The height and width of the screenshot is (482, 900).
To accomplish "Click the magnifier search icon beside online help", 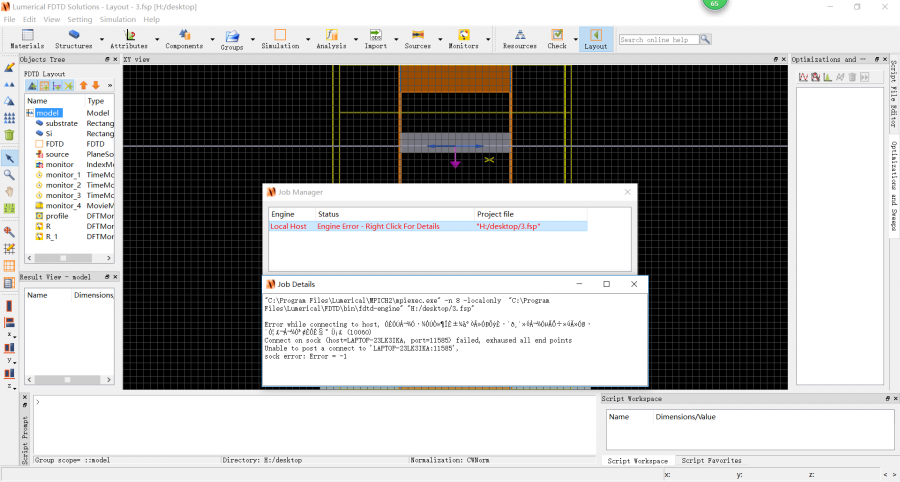I will (x=705, y=40).
